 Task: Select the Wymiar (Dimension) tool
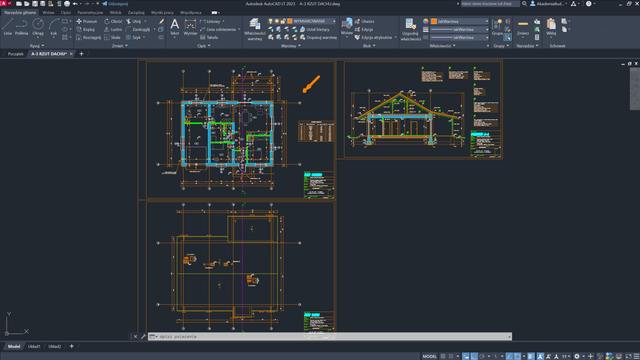190,27
